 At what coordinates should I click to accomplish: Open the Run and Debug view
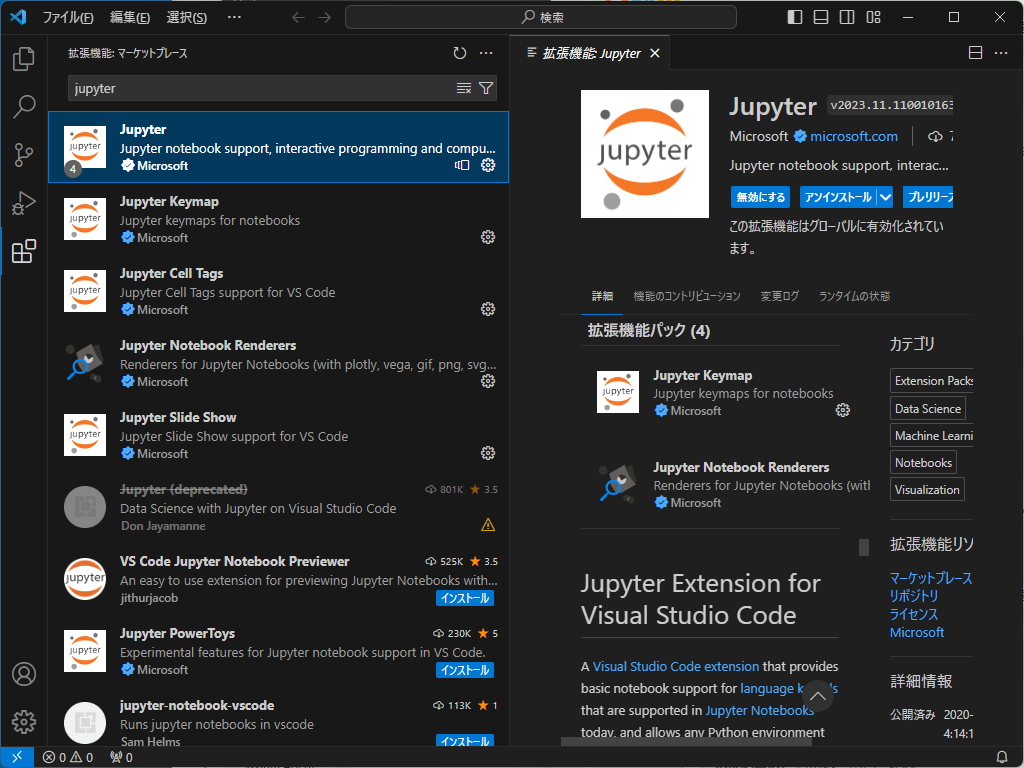[24, 205]
